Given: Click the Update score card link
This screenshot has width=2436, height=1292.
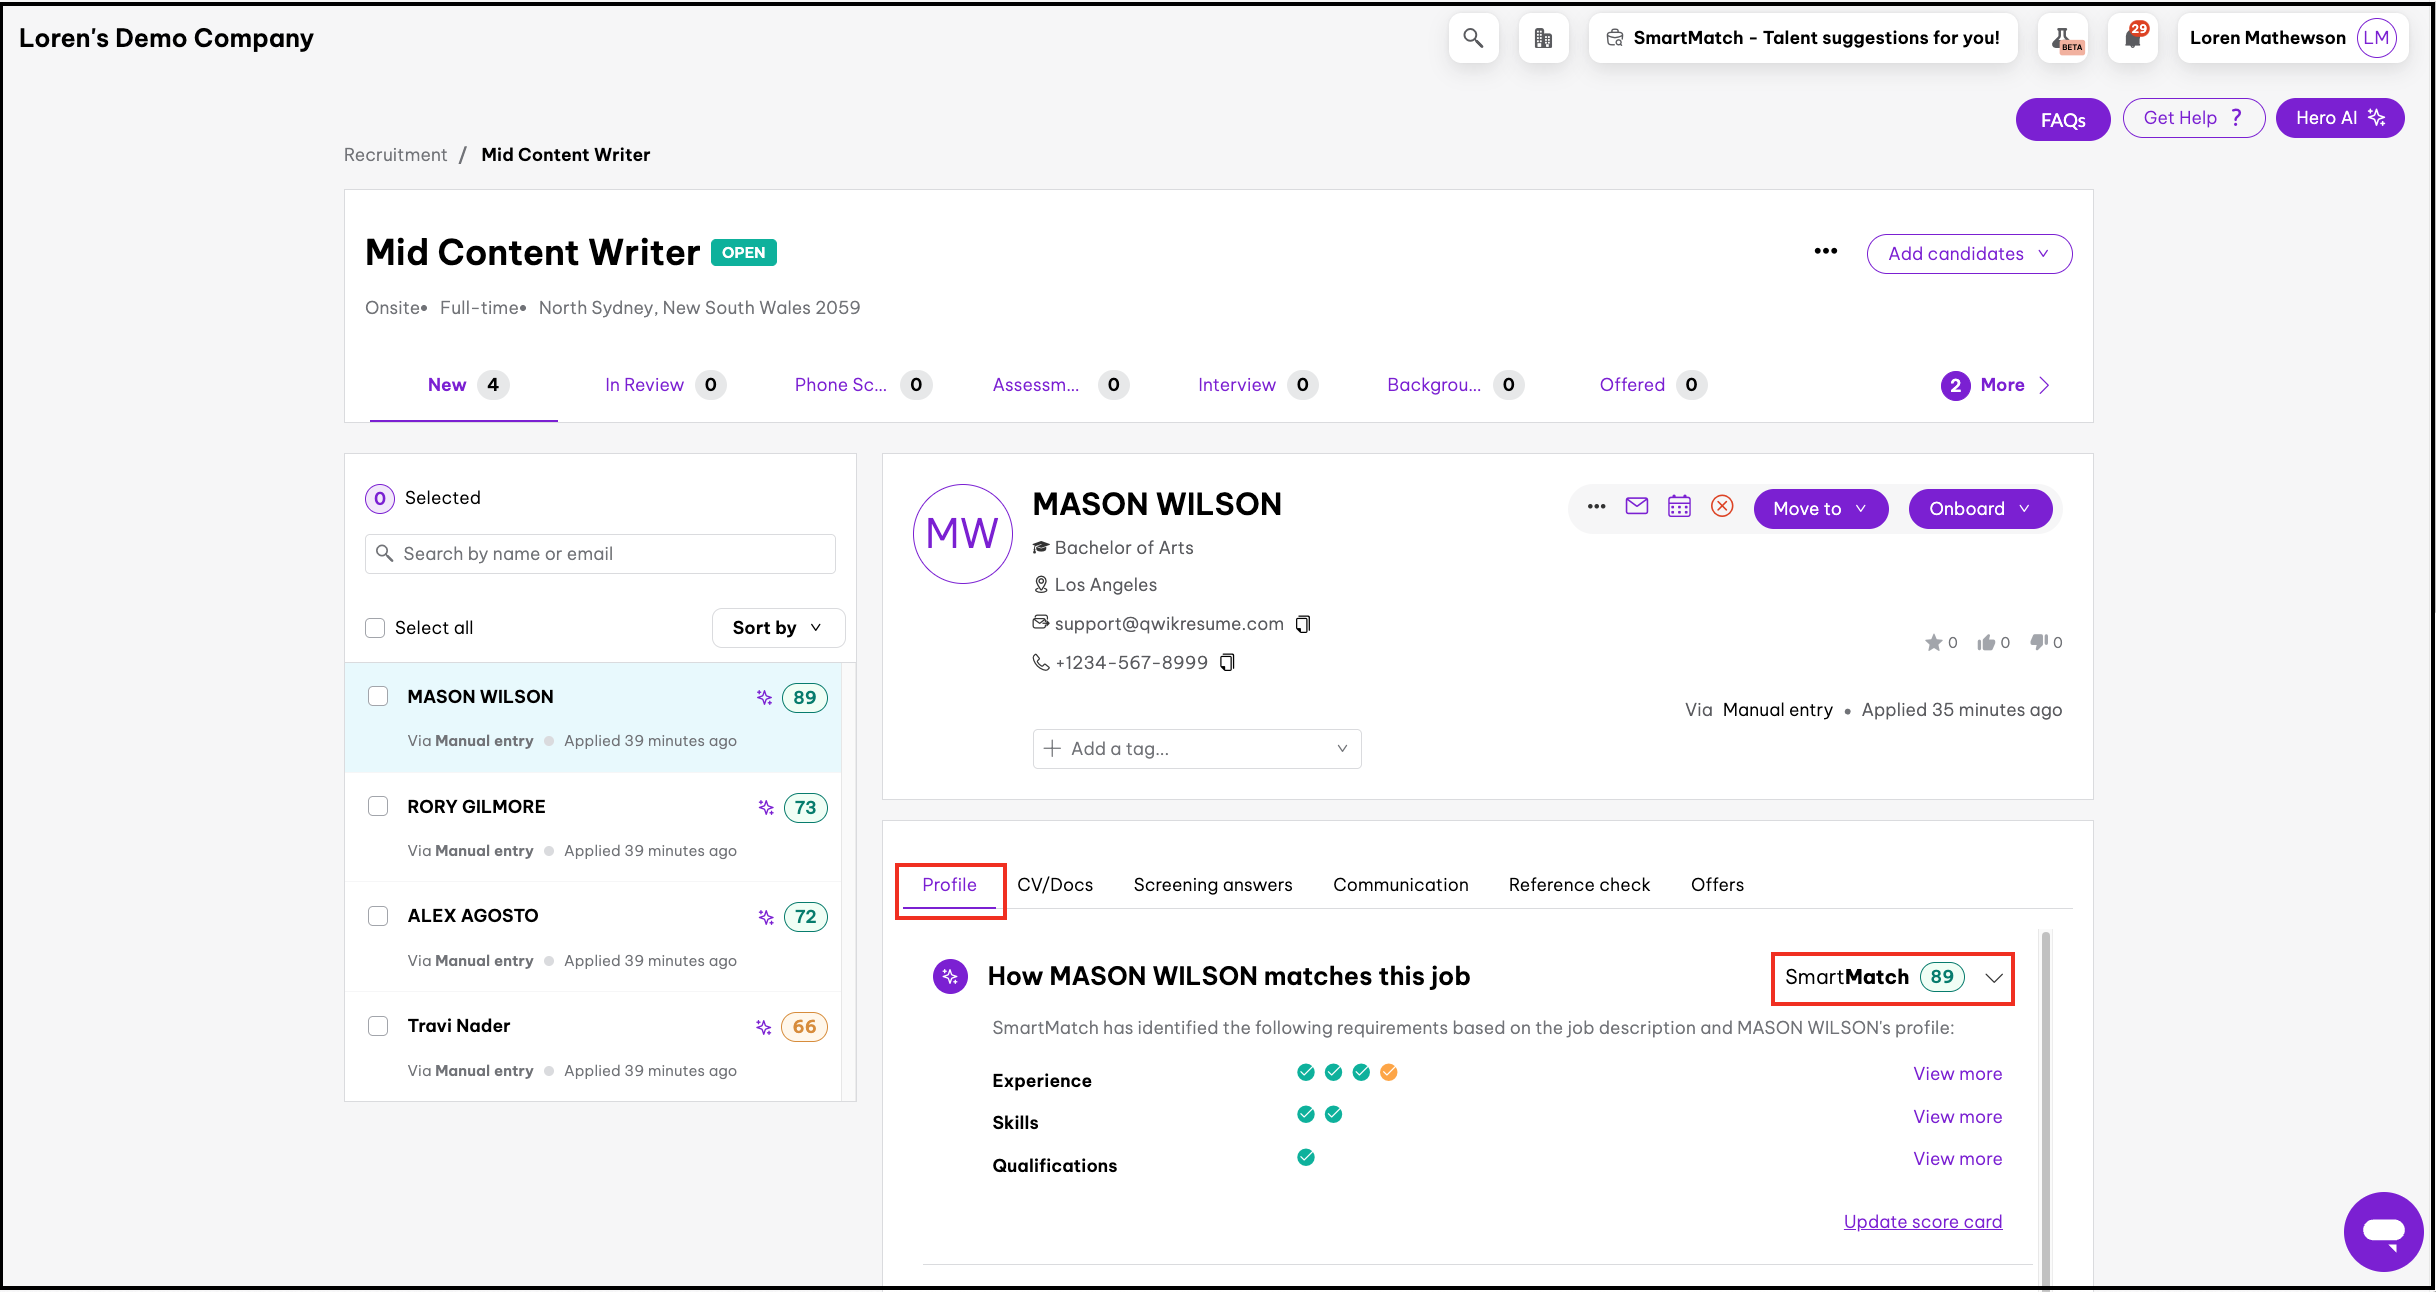Looking at the screenshot, I should tap(1922, 1221).
